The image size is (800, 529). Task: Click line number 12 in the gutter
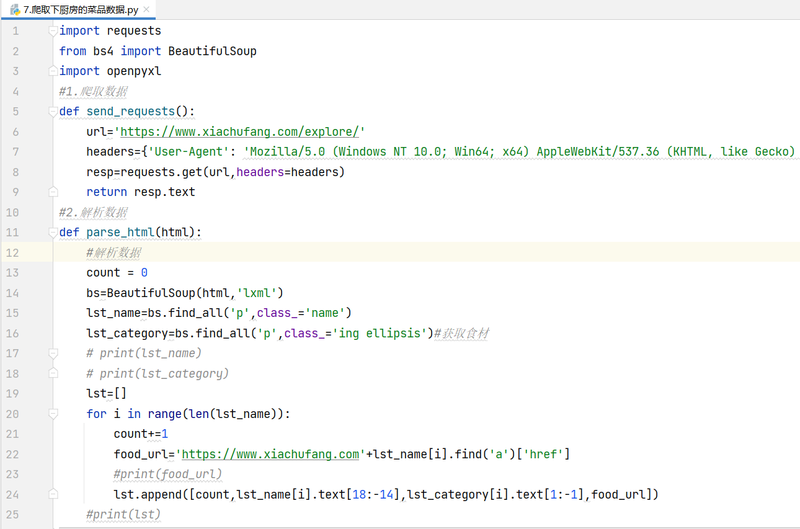[12, 253]
